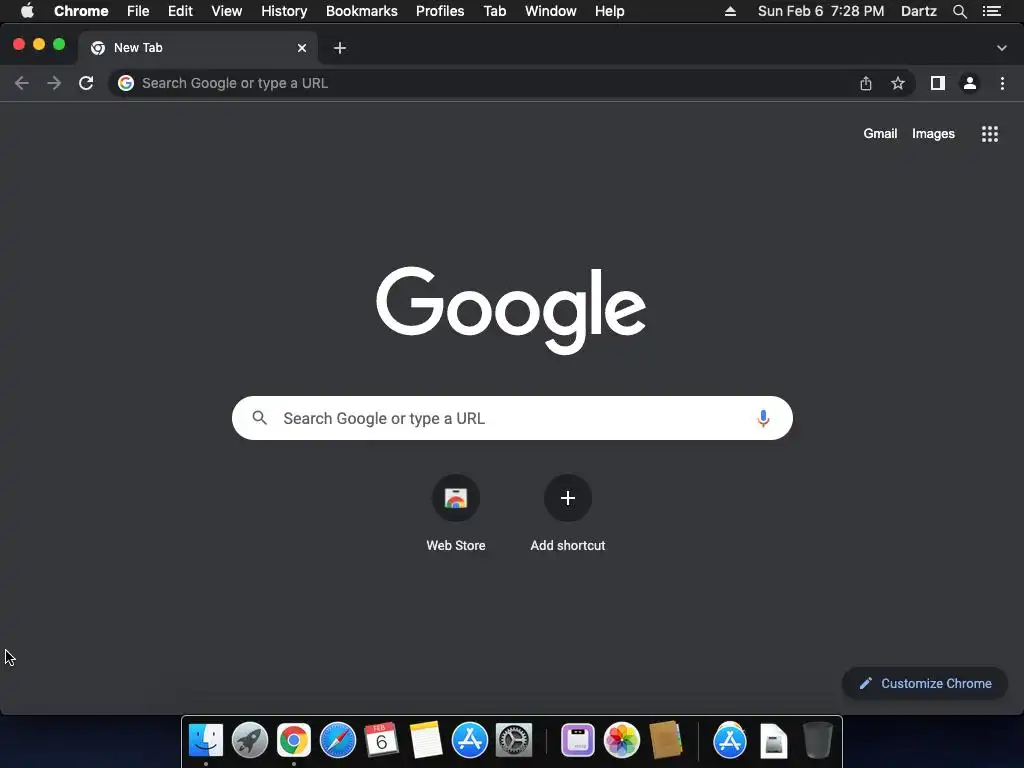Start voice search with microphone
Screen dimensions: 1024x768
[763, 418]
